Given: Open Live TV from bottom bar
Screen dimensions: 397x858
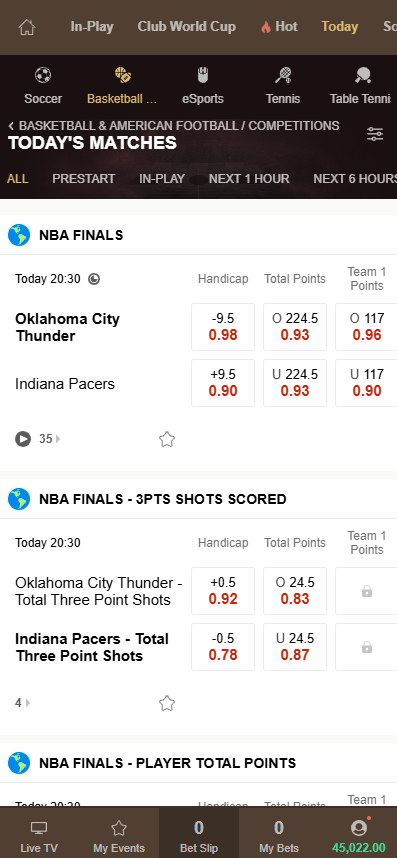Looking at the screenshot, I should (39, 838).
